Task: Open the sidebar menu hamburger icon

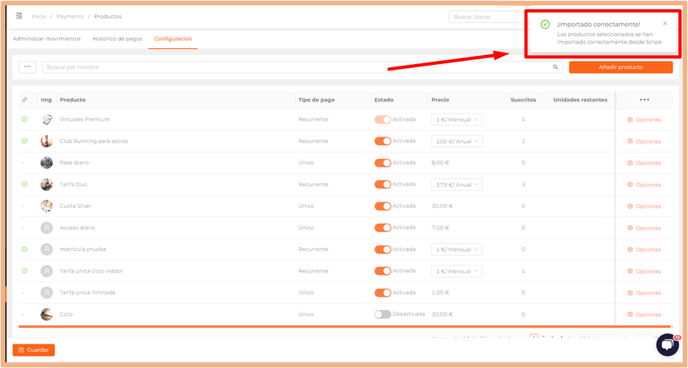Action: click(19, 16)
